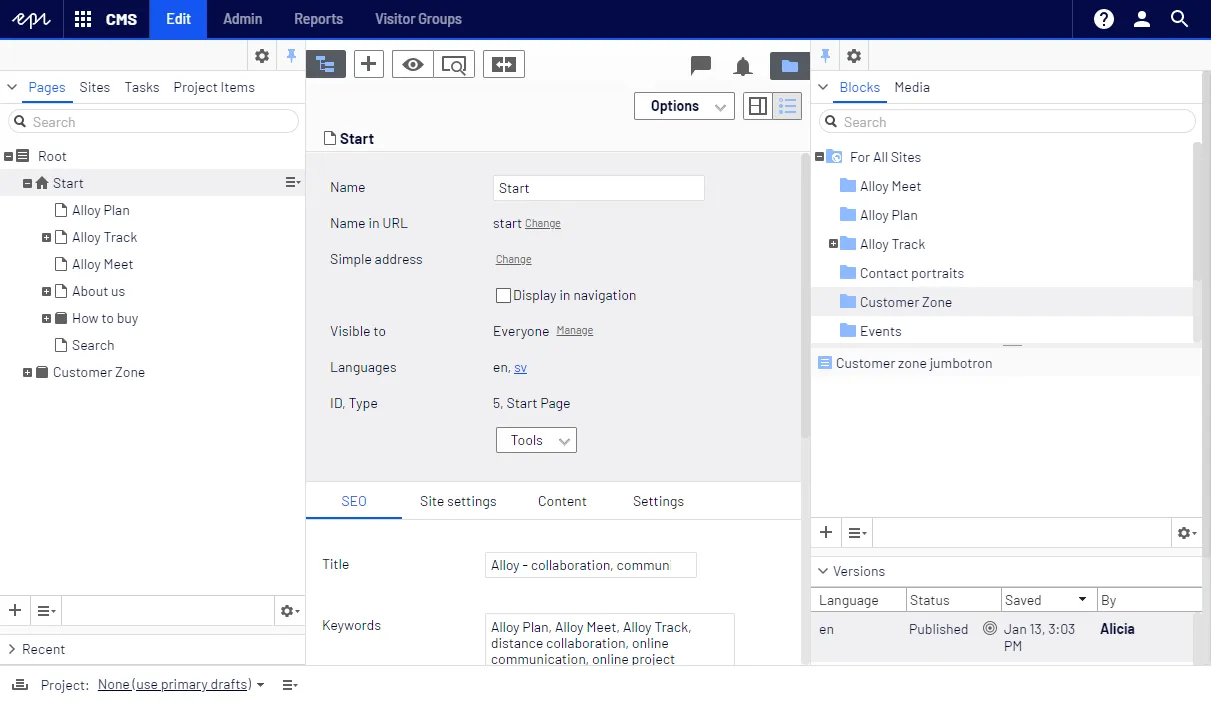Open the global apps grid menu
The width and height of the screenshot is (1211, 702).
[83, 19]
